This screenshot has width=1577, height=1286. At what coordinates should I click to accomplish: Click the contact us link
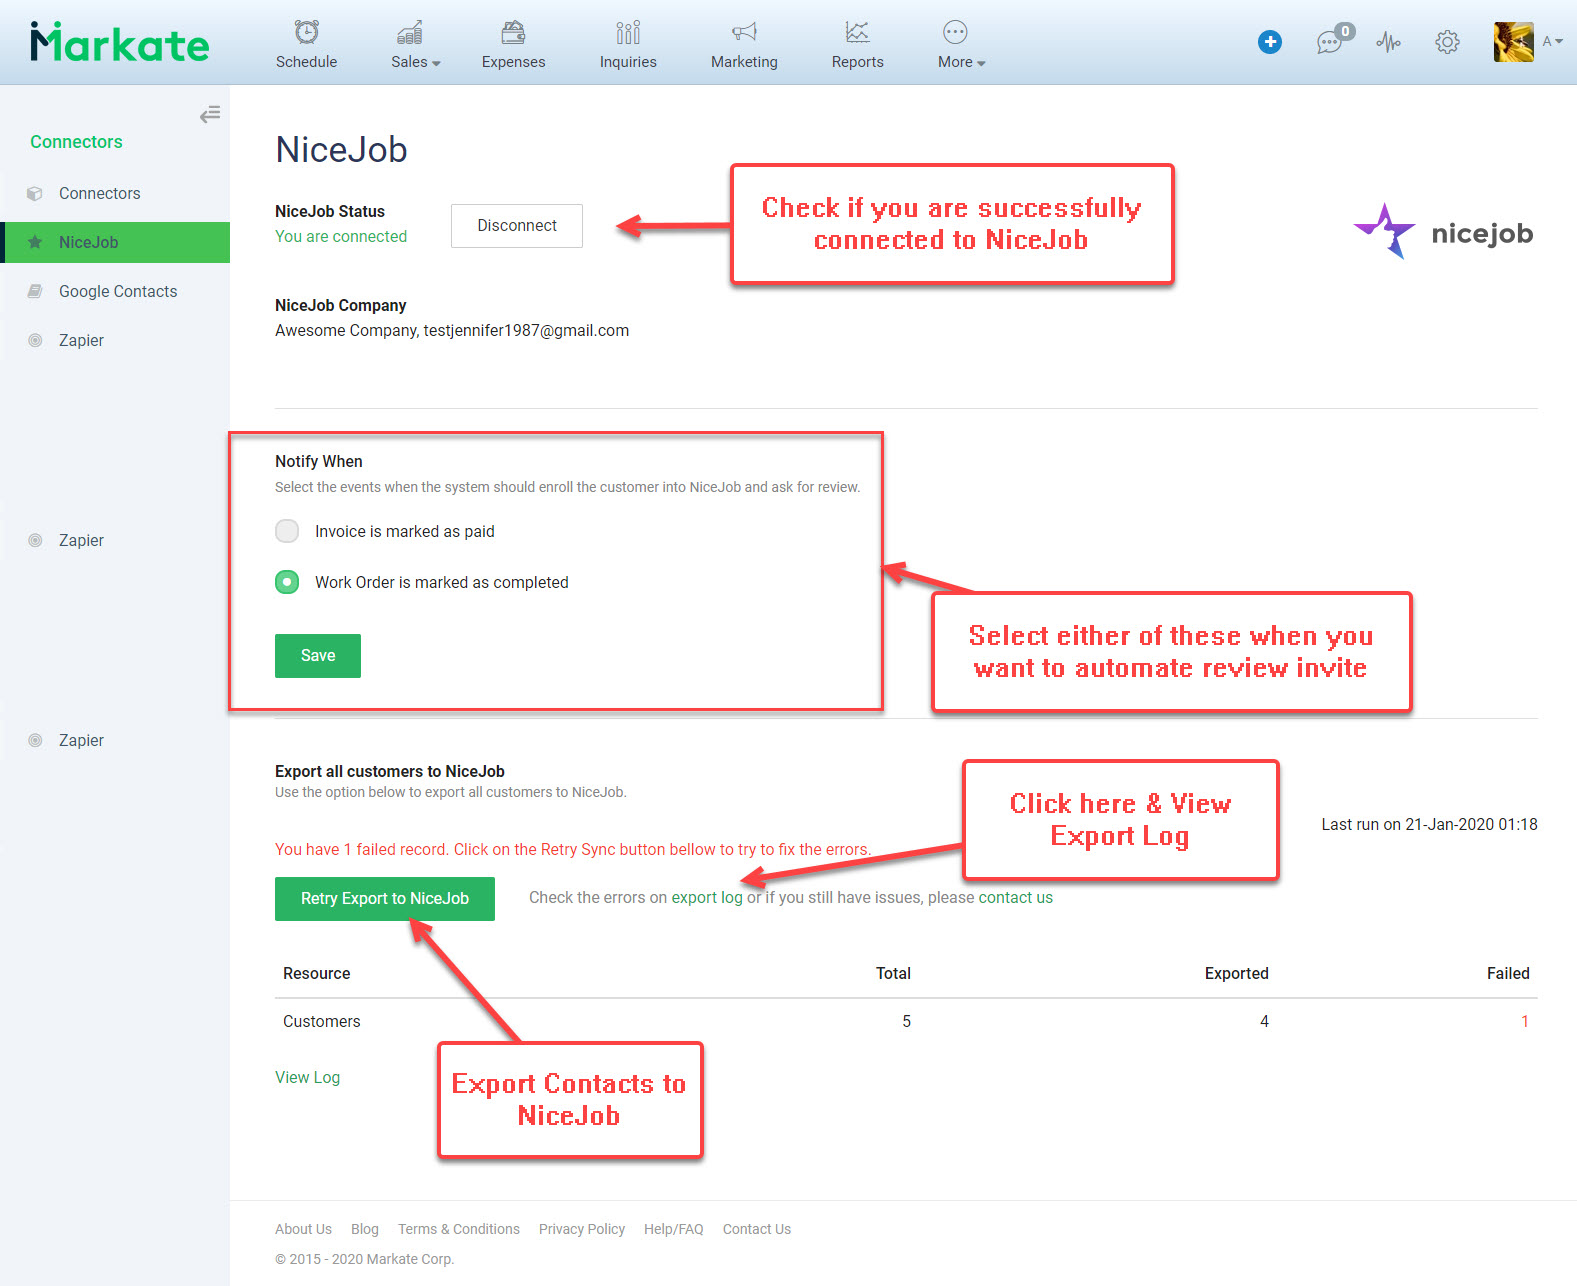(x=1015, y=898)
